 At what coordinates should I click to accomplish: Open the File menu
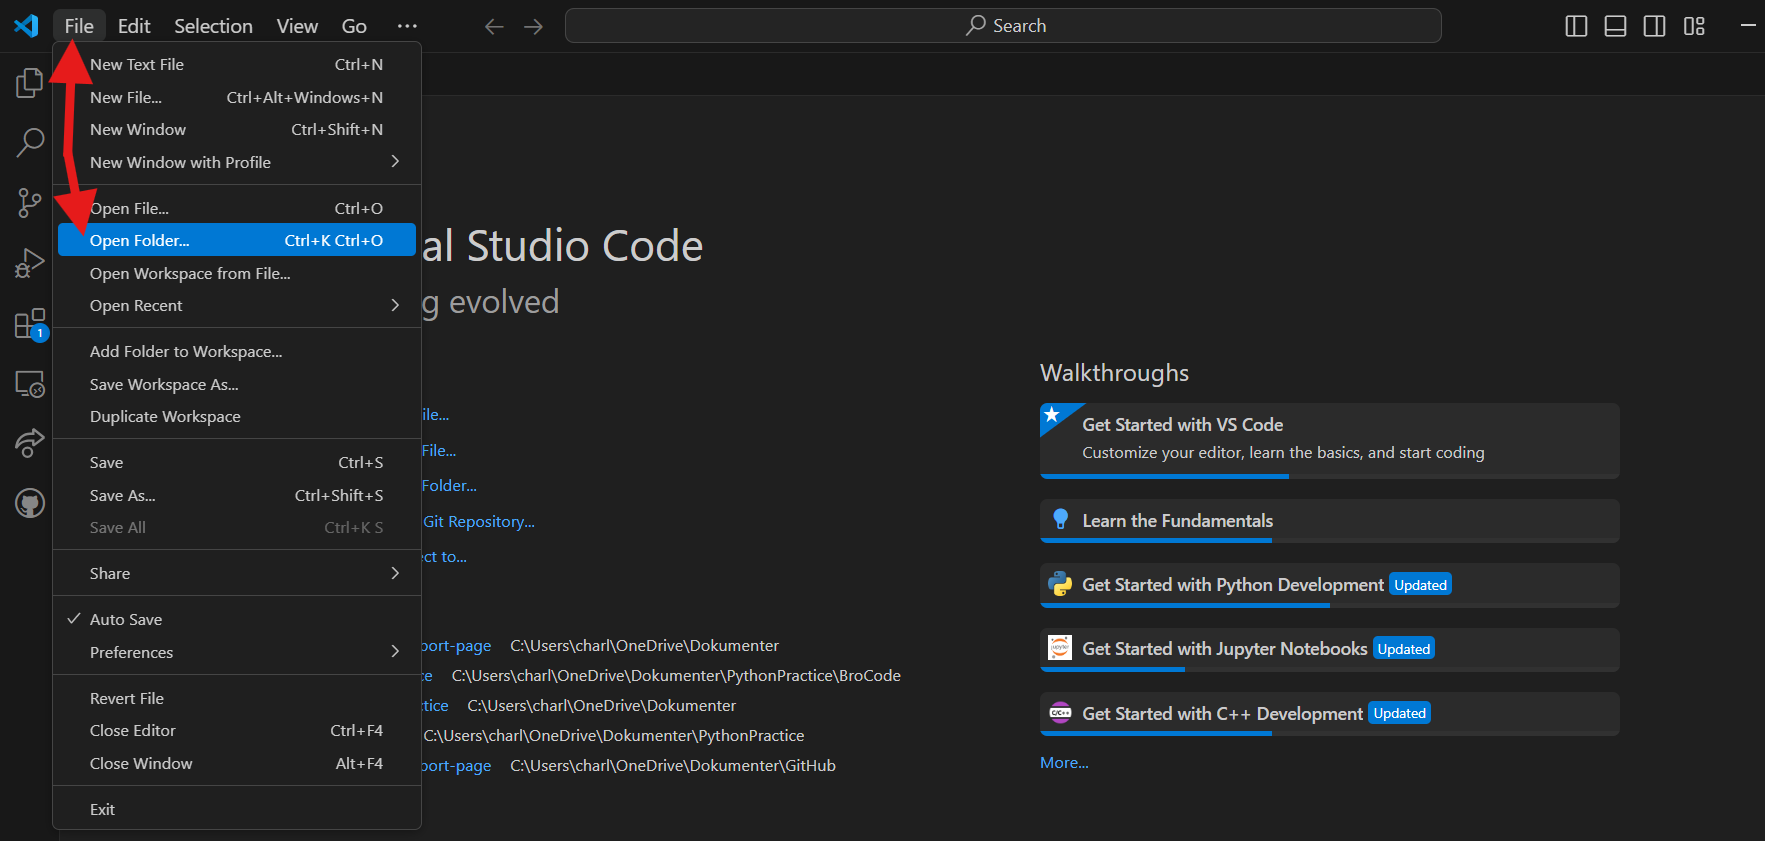(79, 26)
